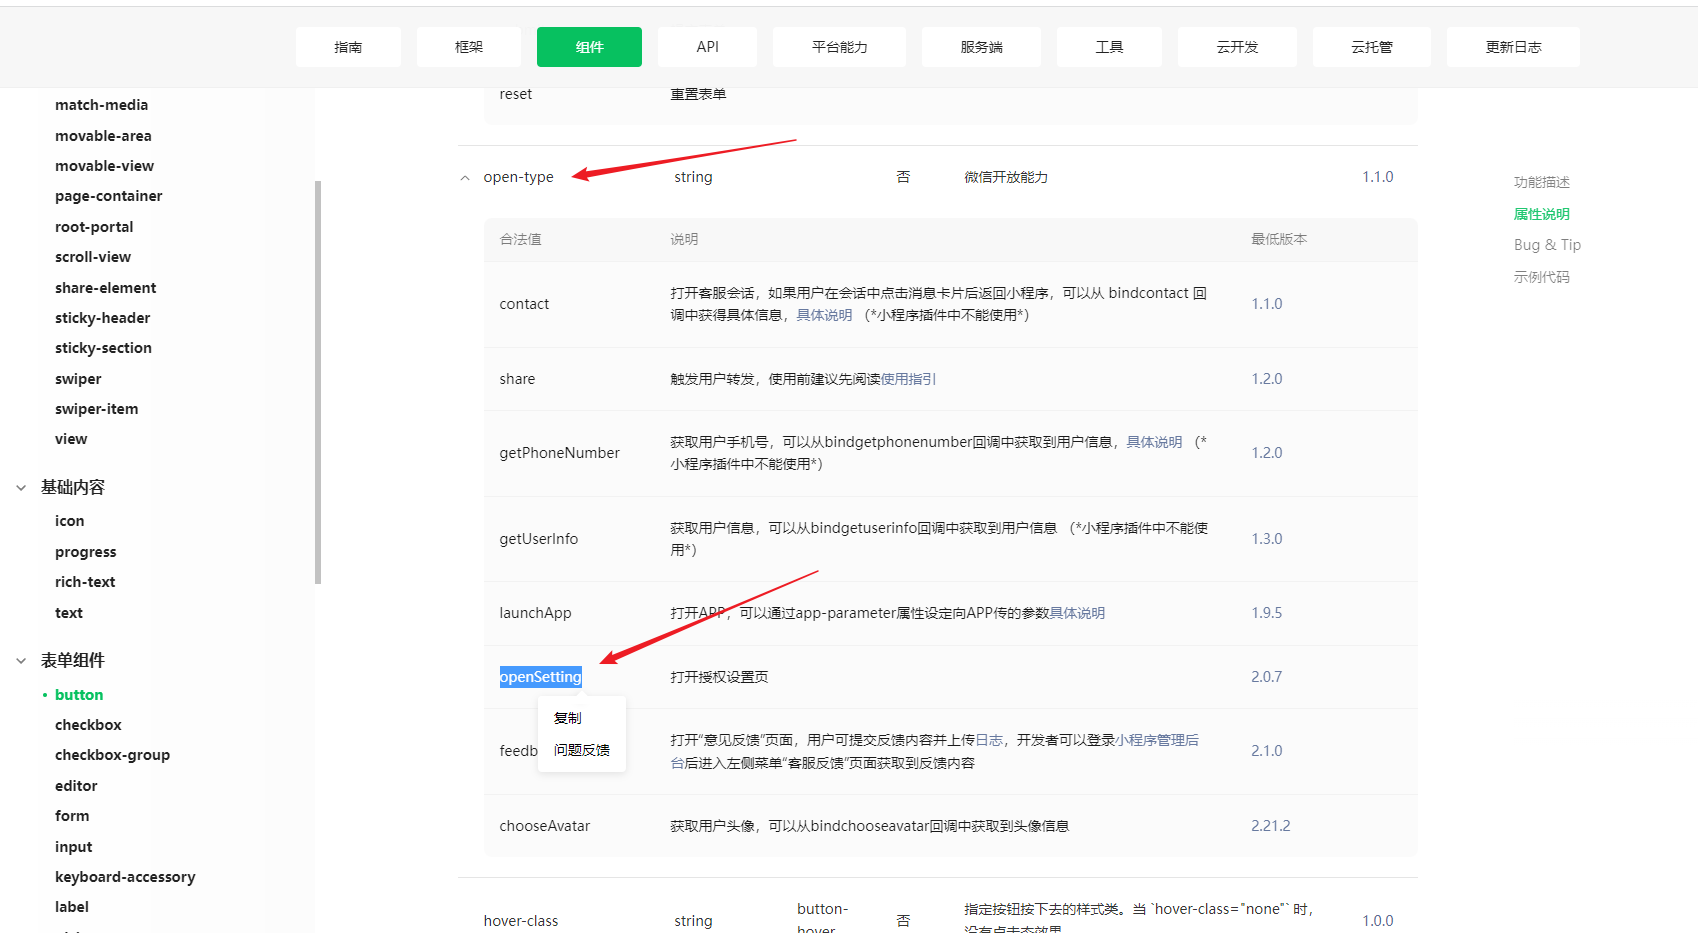Open checkbox-group in the sidebar
The image size is (1698, 933).
click(x=112, y=755)
